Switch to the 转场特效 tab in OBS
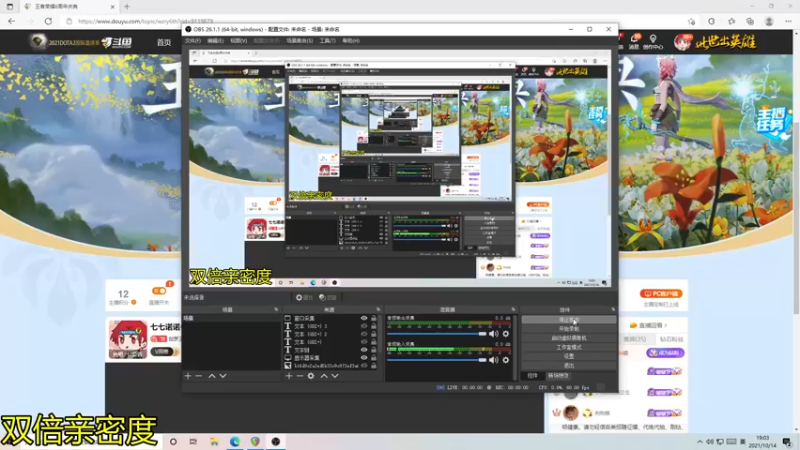The width and height of the screenshot is (800, 450). pyautogui.click(x=558, y=376)
